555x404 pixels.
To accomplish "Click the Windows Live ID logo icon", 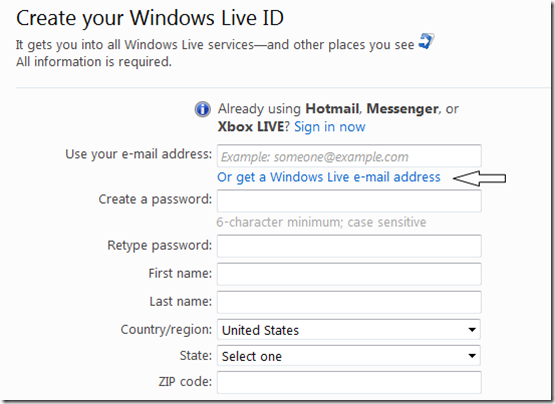I will 427,41.
